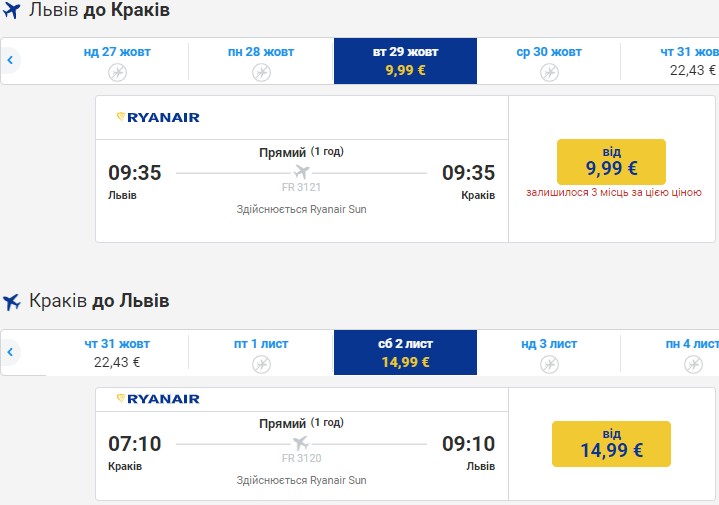This screenshot has height=505, width=719.
Task: Select the від 9,99 € fare button
Action: [x=611, y=162]
